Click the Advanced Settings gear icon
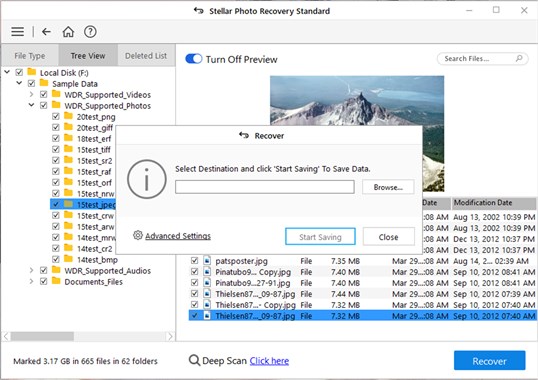This screenshot has height=380, width=538. coord(138,235)
